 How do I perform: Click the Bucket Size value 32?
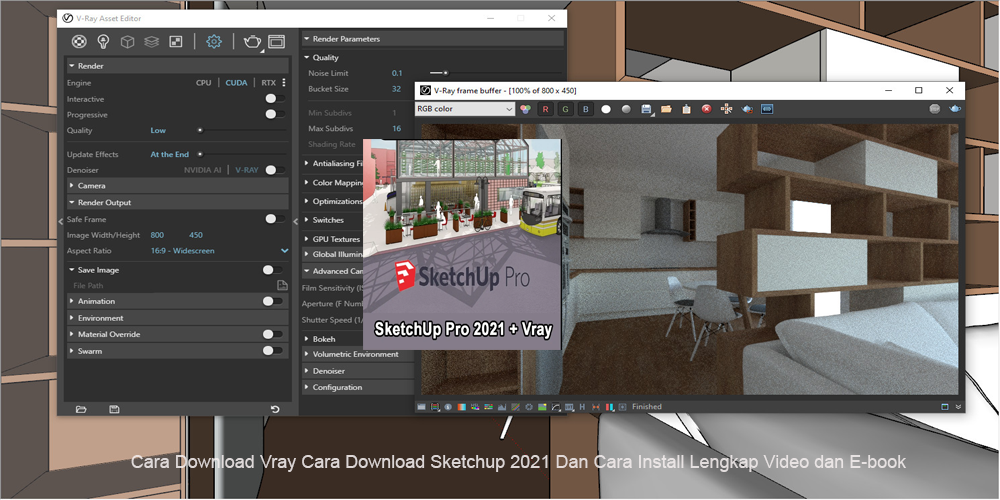point(397,89)
